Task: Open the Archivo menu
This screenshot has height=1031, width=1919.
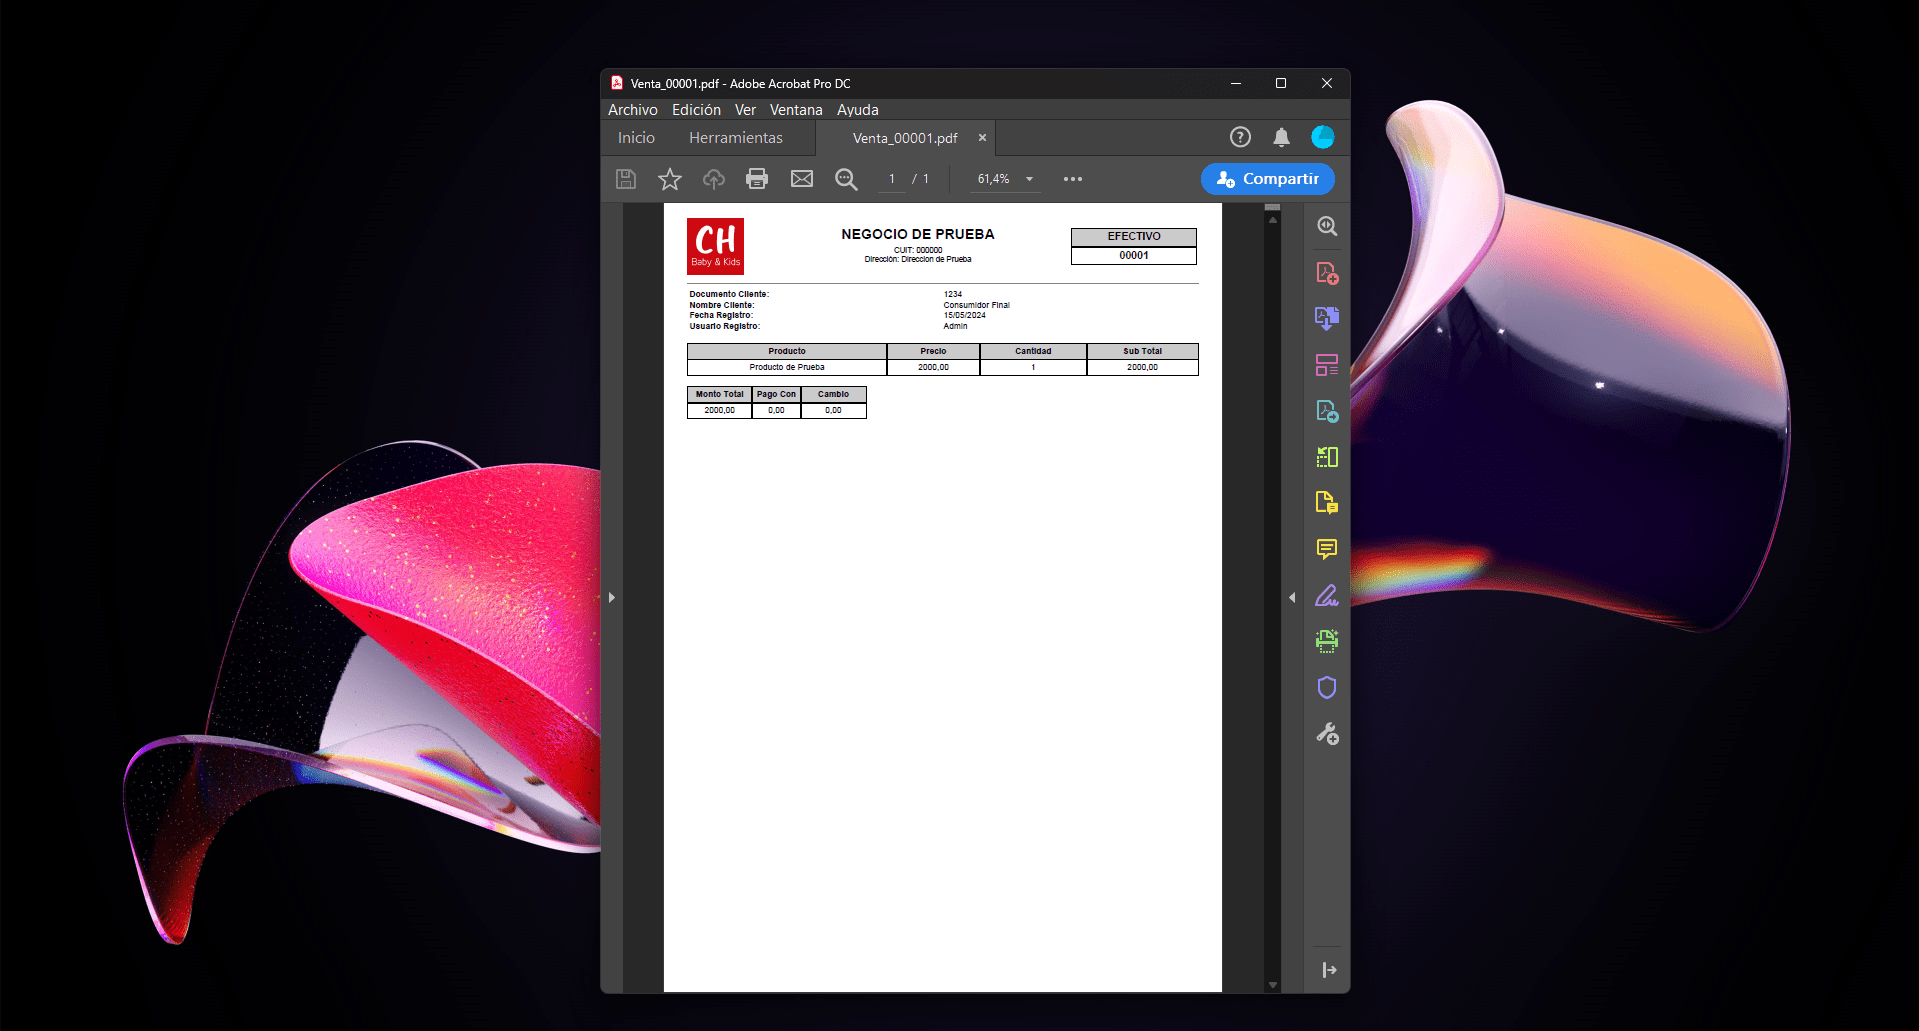Action: (x=632, y=110)
